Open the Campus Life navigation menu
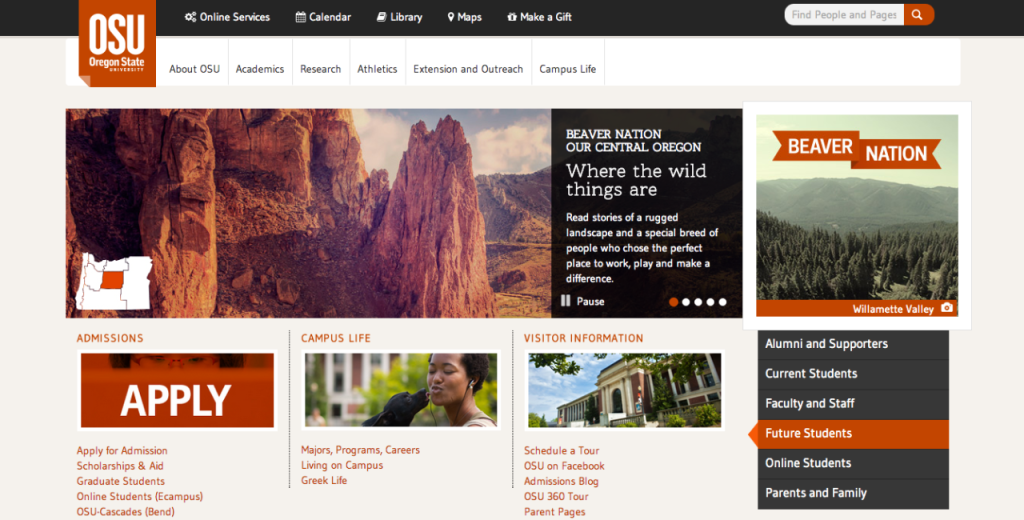The width and height of the screenshot is (1024, 520). (x=568, y=69)
